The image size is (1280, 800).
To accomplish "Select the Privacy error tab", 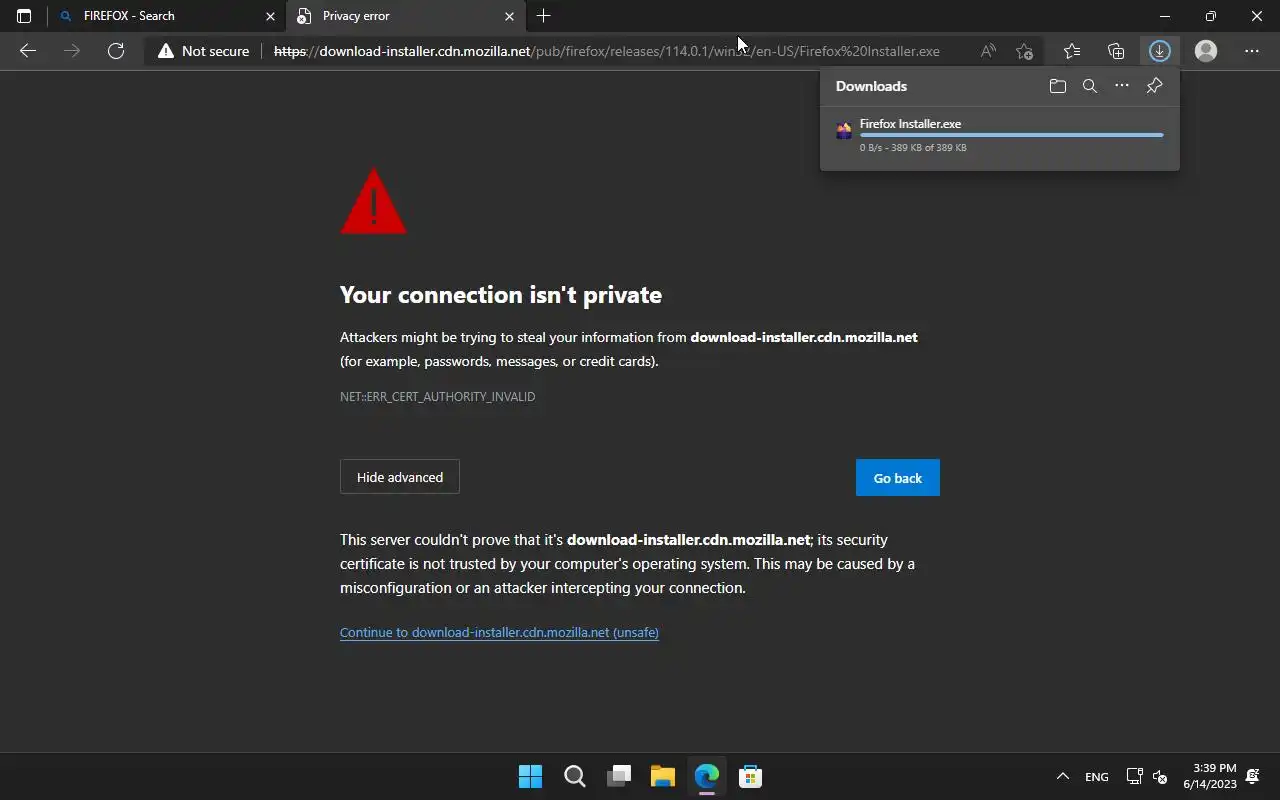I will pyautogui.click(x=405, y=16).
